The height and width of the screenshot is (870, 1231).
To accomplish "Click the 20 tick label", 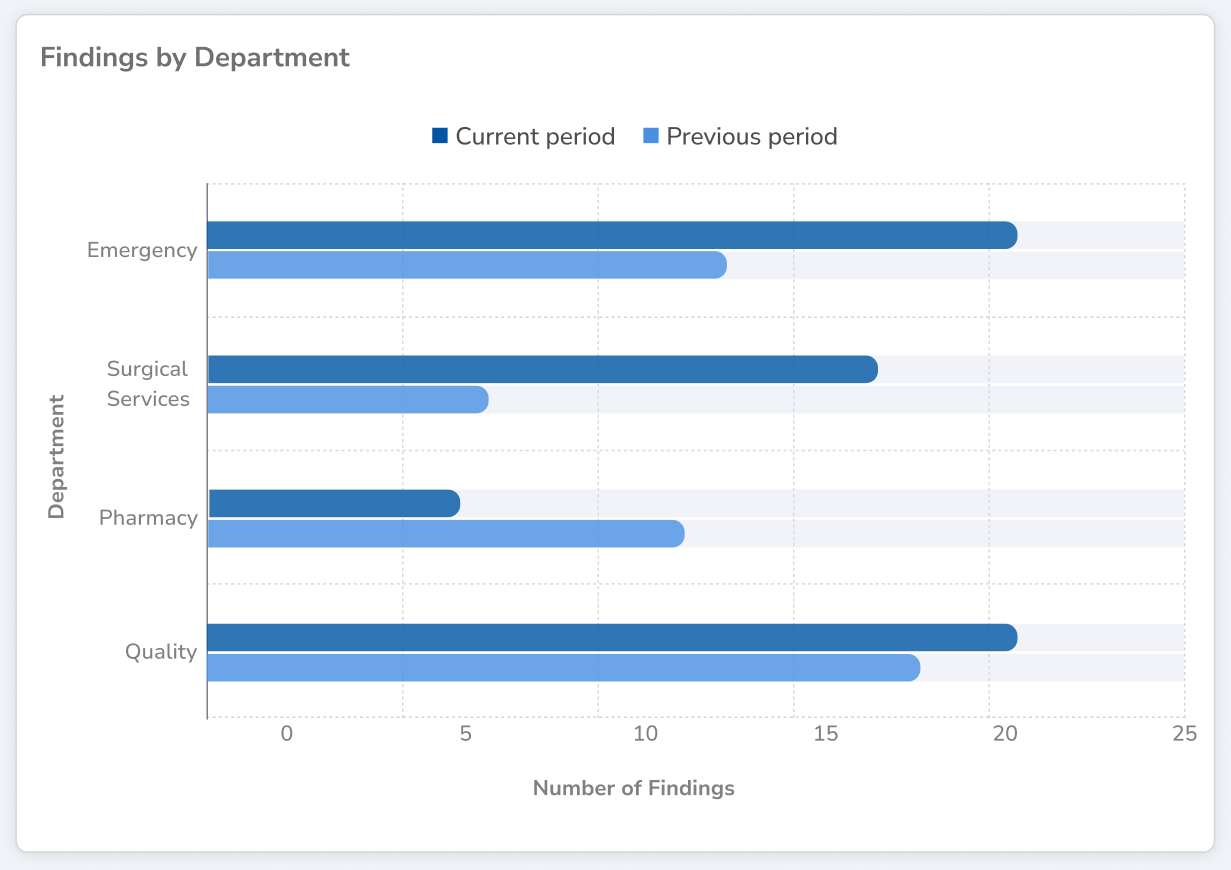I will (1005, 734).
